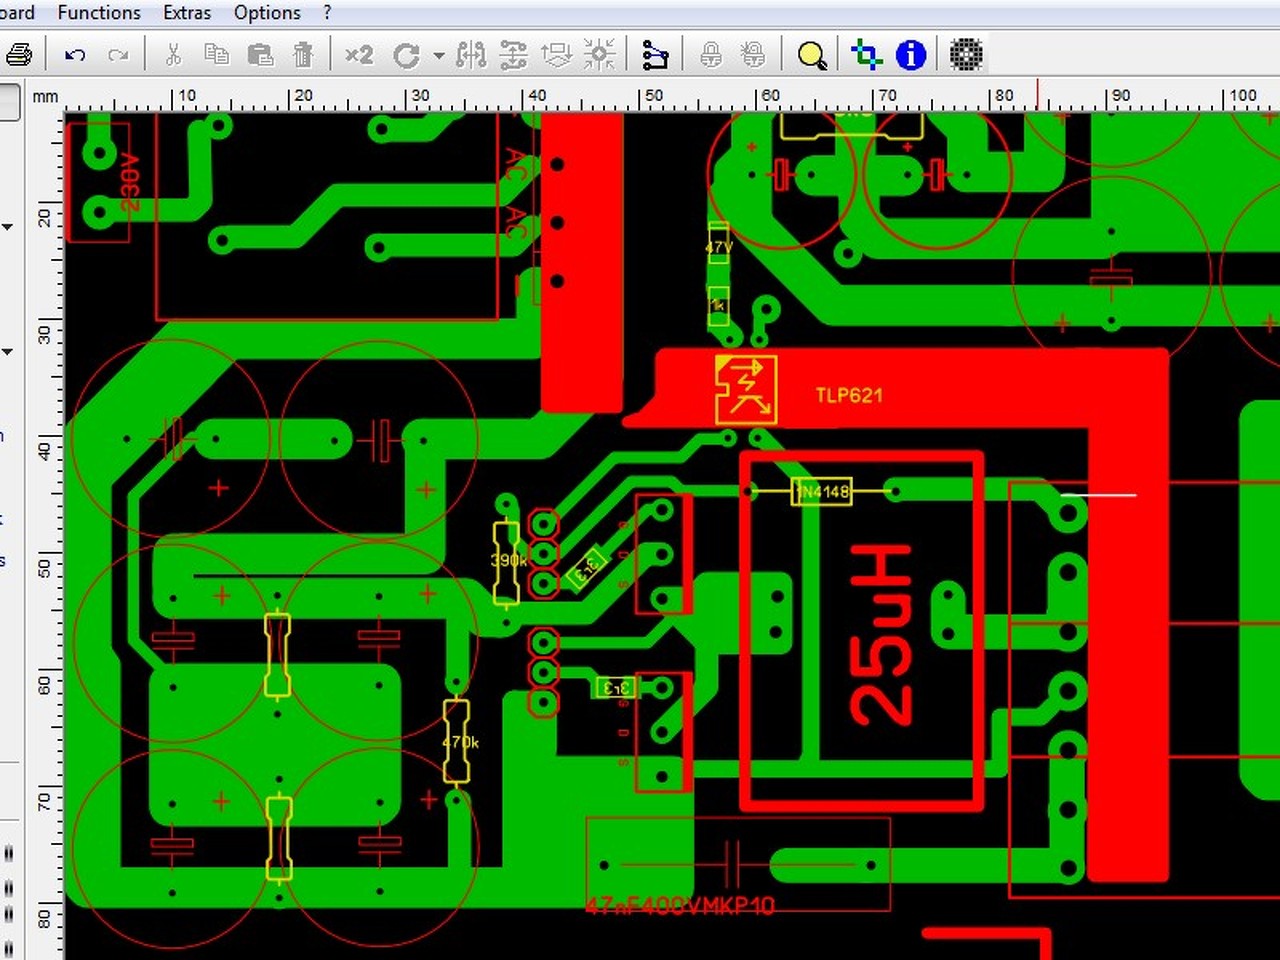Open the Extras menu
Viewport: 1280px width, 960px height.
[187, 13]
